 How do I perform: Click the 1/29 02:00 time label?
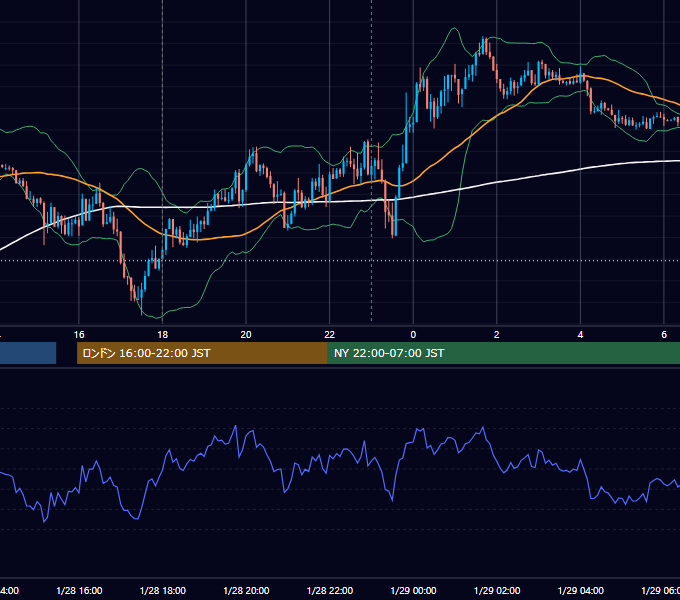click(497, 590)
